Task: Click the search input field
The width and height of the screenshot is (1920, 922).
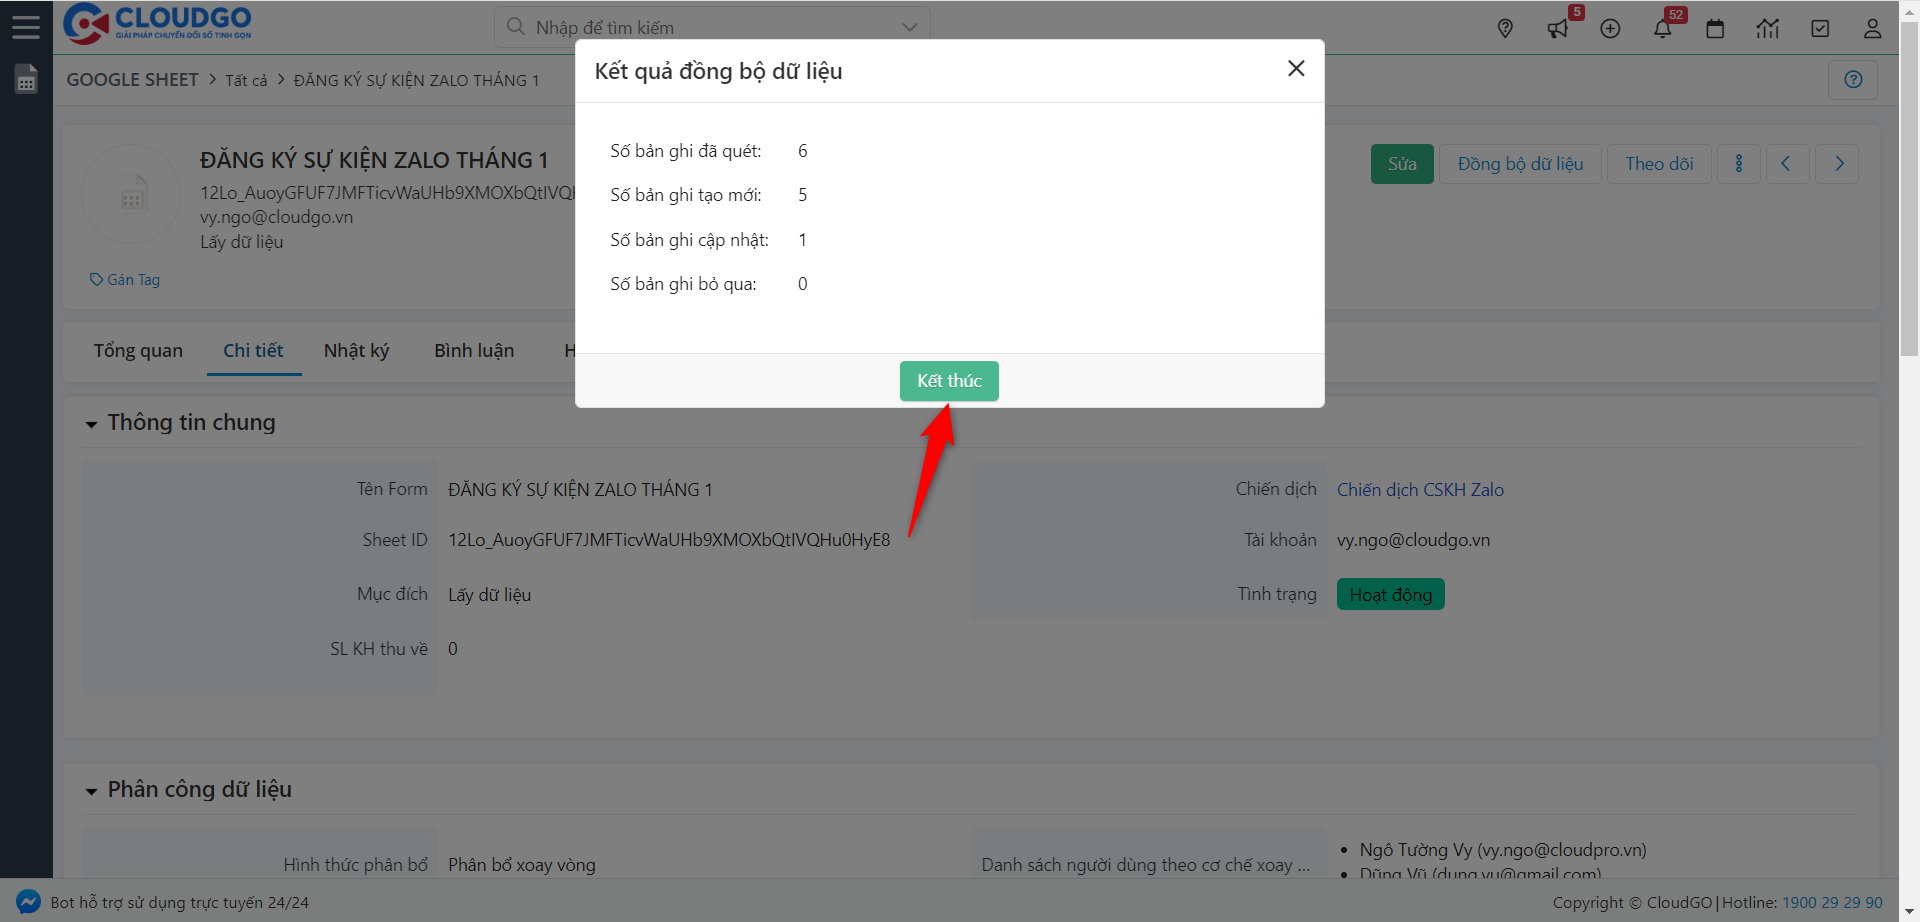Action: coord(700,27)
